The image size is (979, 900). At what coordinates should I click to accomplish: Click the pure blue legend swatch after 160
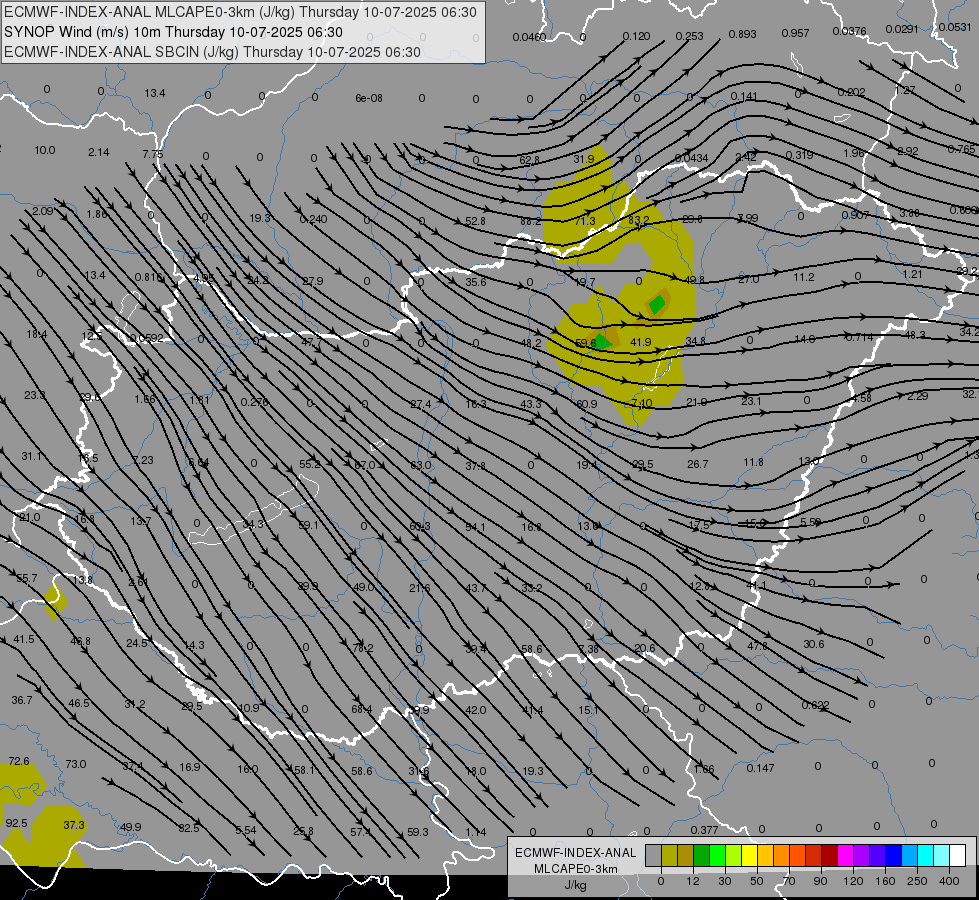tap(893, 856)
